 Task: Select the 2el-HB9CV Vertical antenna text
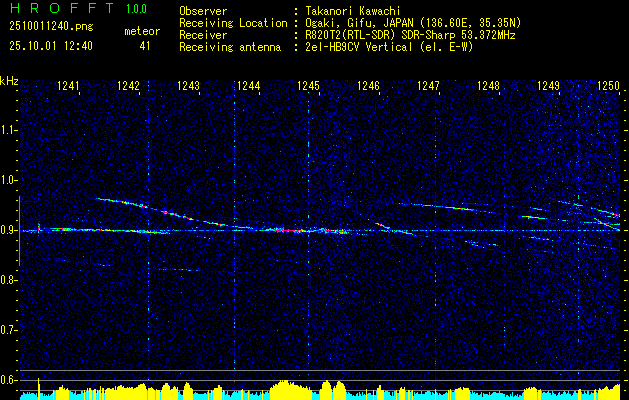point(390,47)
